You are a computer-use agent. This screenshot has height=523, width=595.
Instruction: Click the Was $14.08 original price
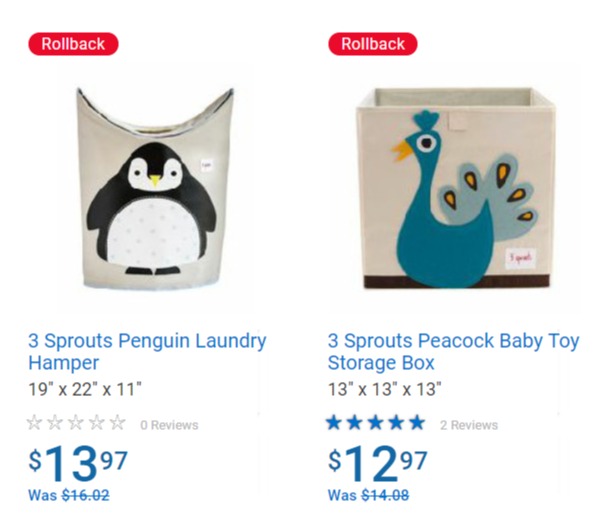[x=368, y=495]
